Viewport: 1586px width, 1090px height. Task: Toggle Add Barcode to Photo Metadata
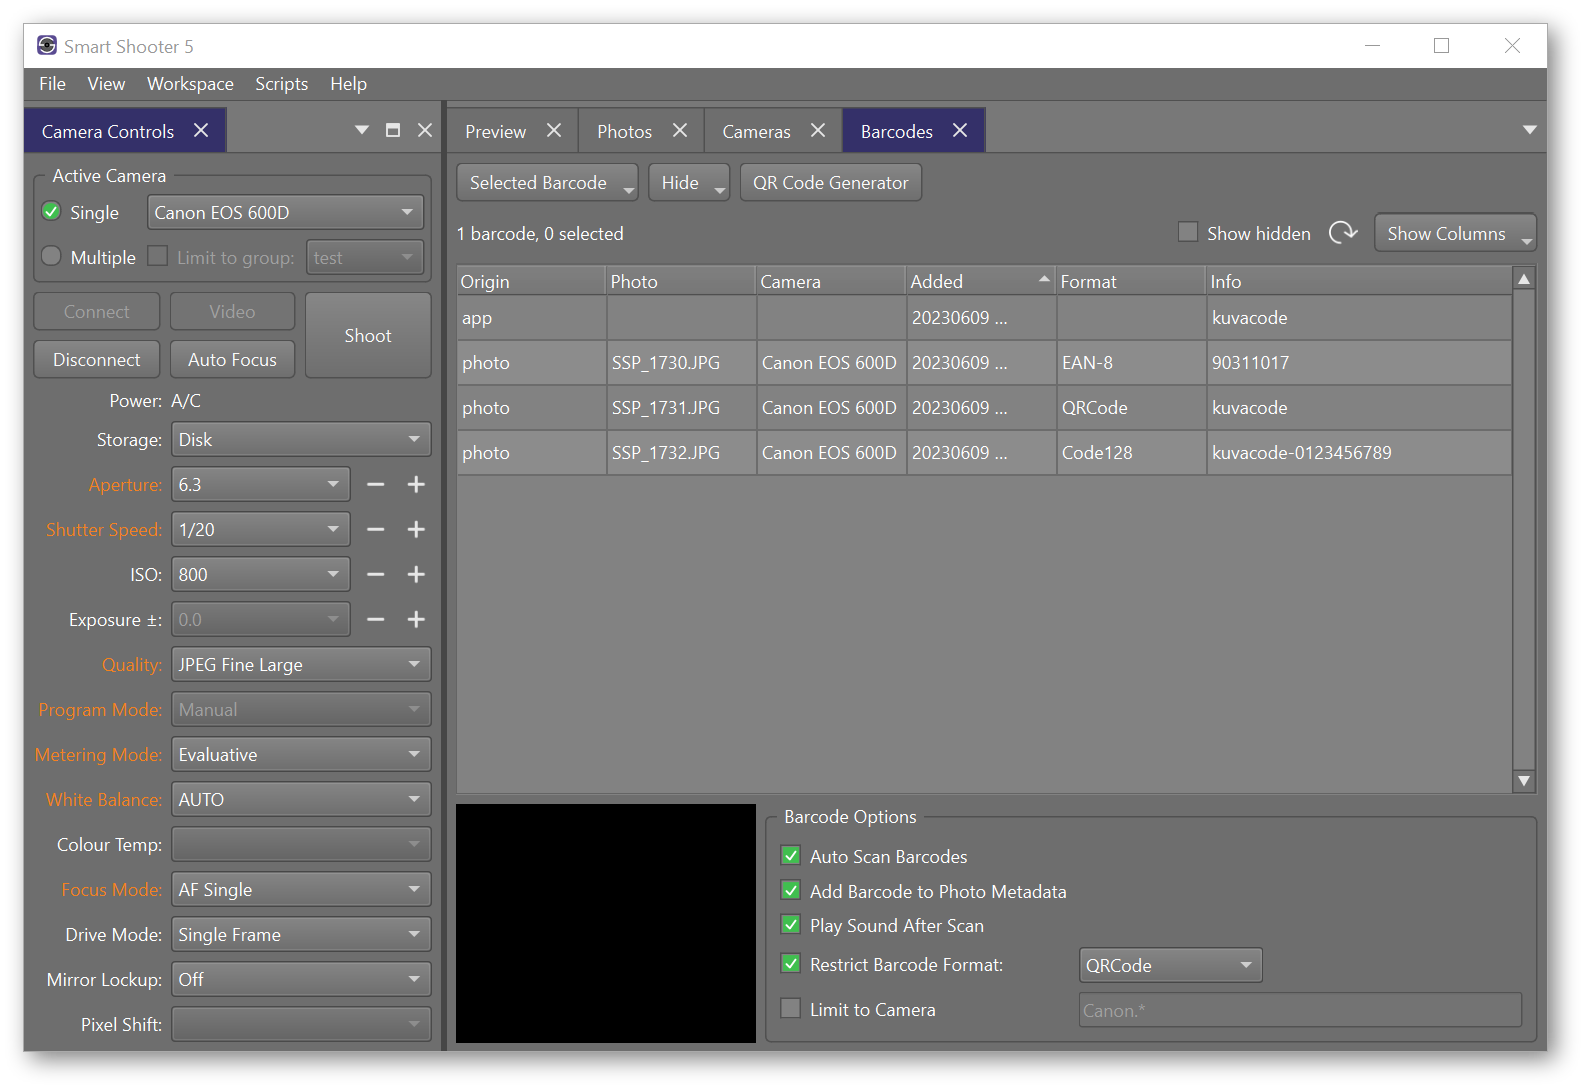pyautogui.click(x=791, y=890)
